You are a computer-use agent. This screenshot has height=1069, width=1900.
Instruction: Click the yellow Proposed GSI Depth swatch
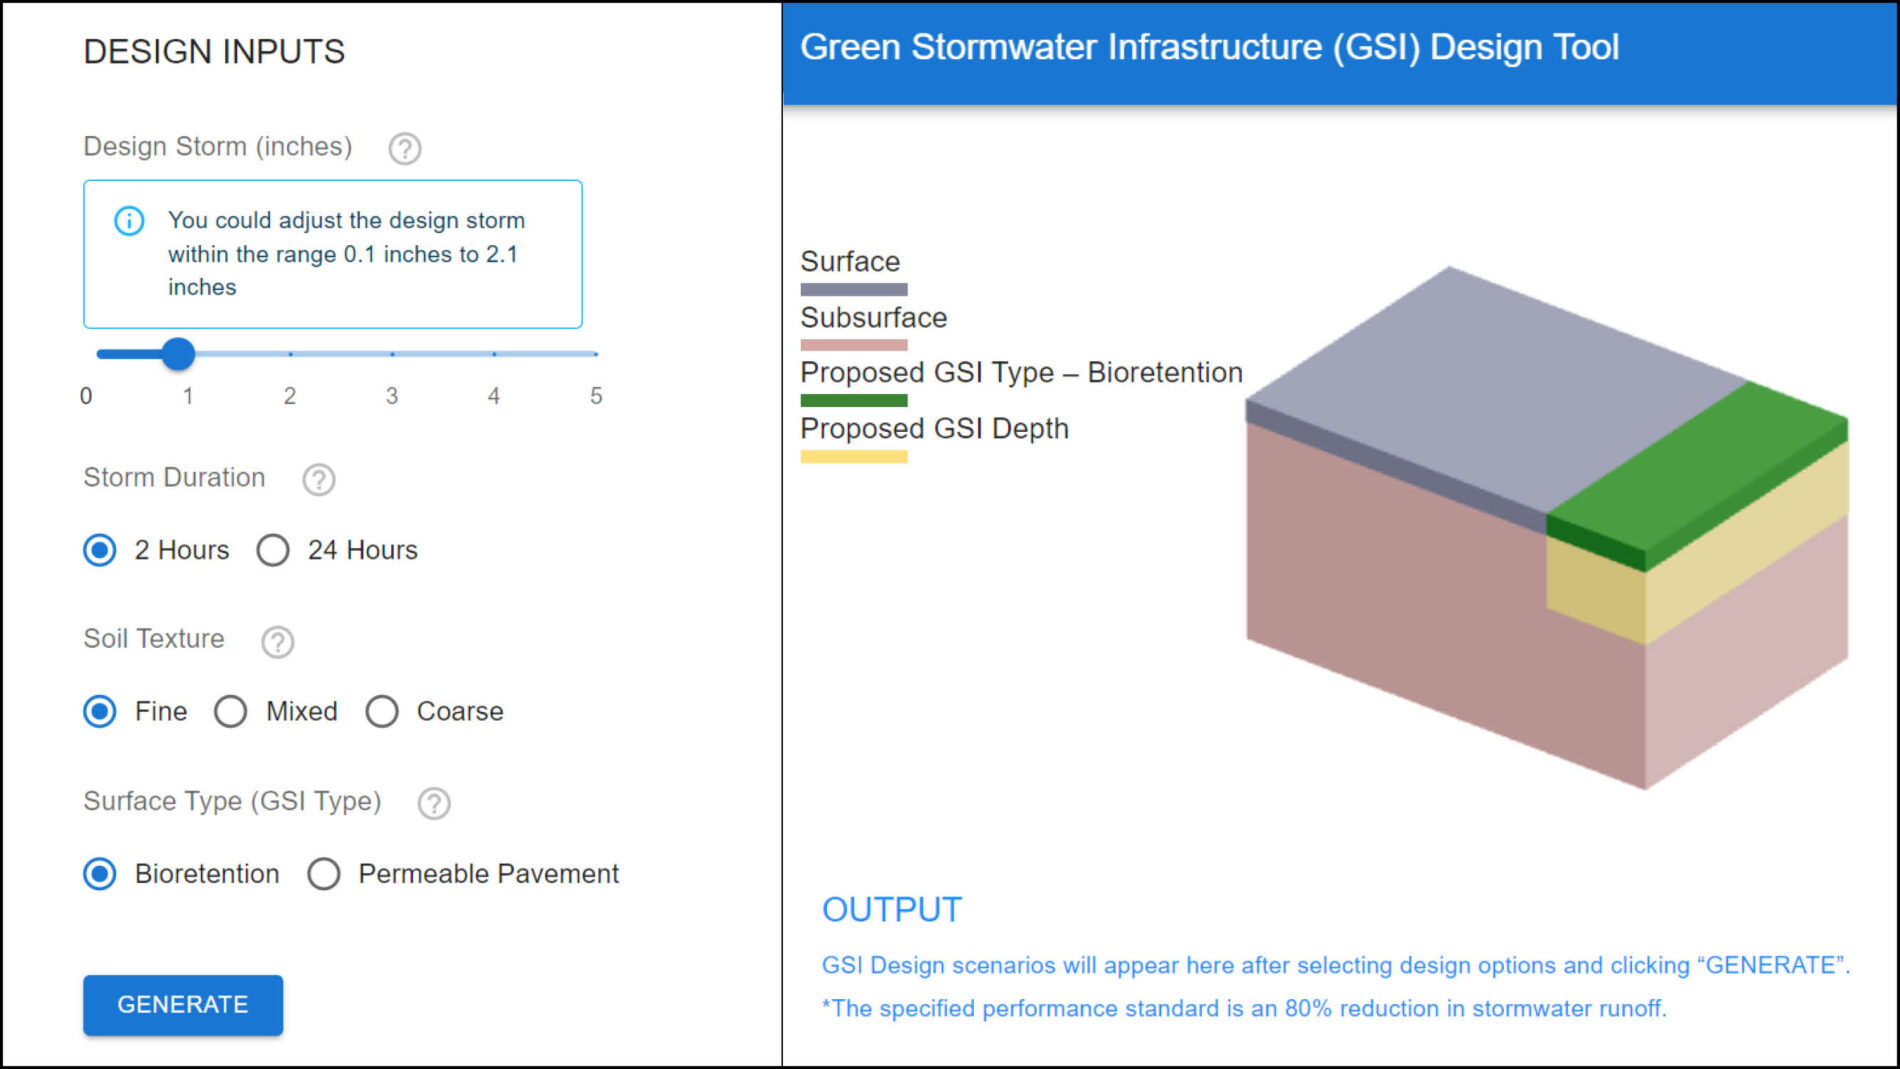853,456
